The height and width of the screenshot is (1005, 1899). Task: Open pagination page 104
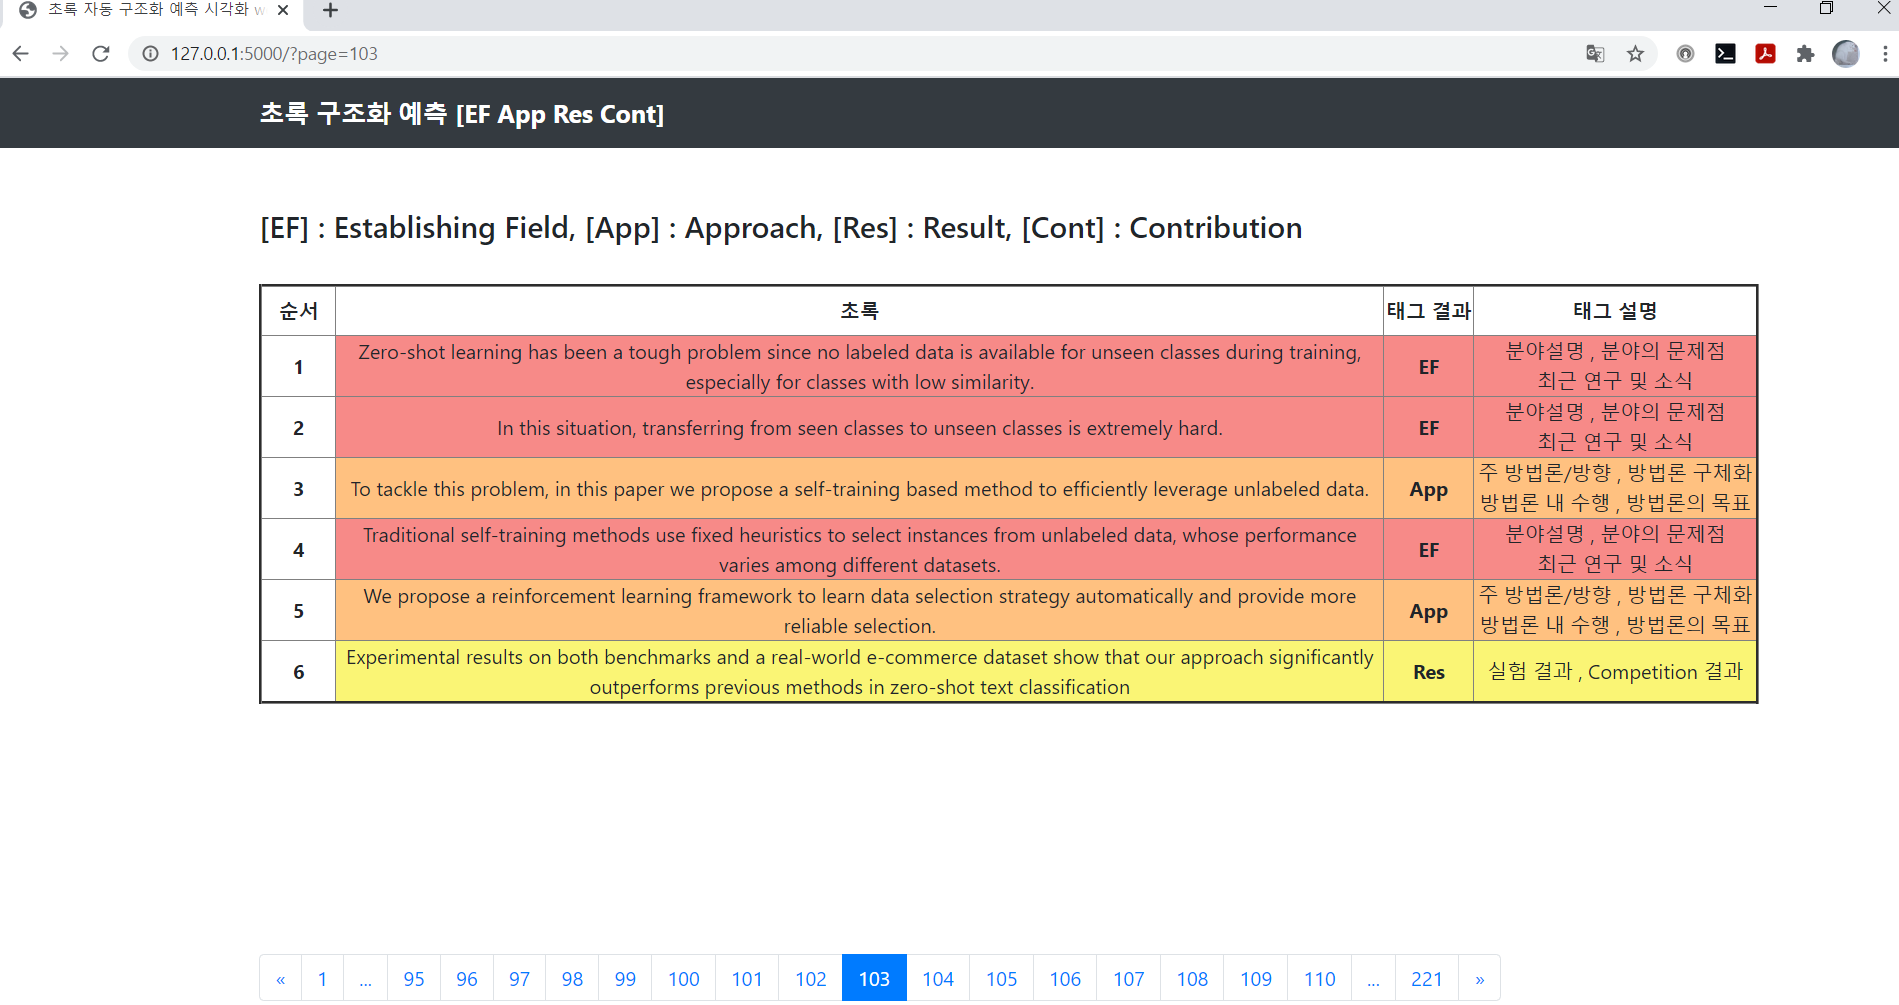click(937, 978)
